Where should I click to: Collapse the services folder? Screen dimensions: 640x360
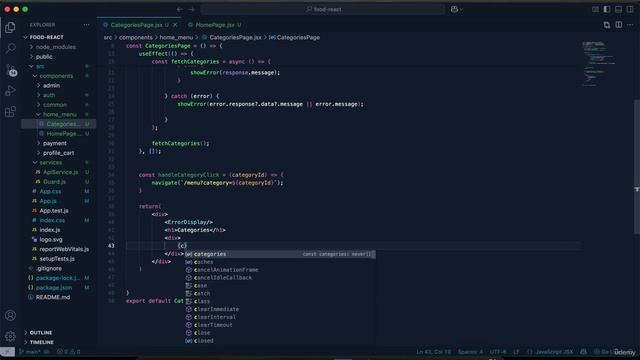[x=51, y=162]
